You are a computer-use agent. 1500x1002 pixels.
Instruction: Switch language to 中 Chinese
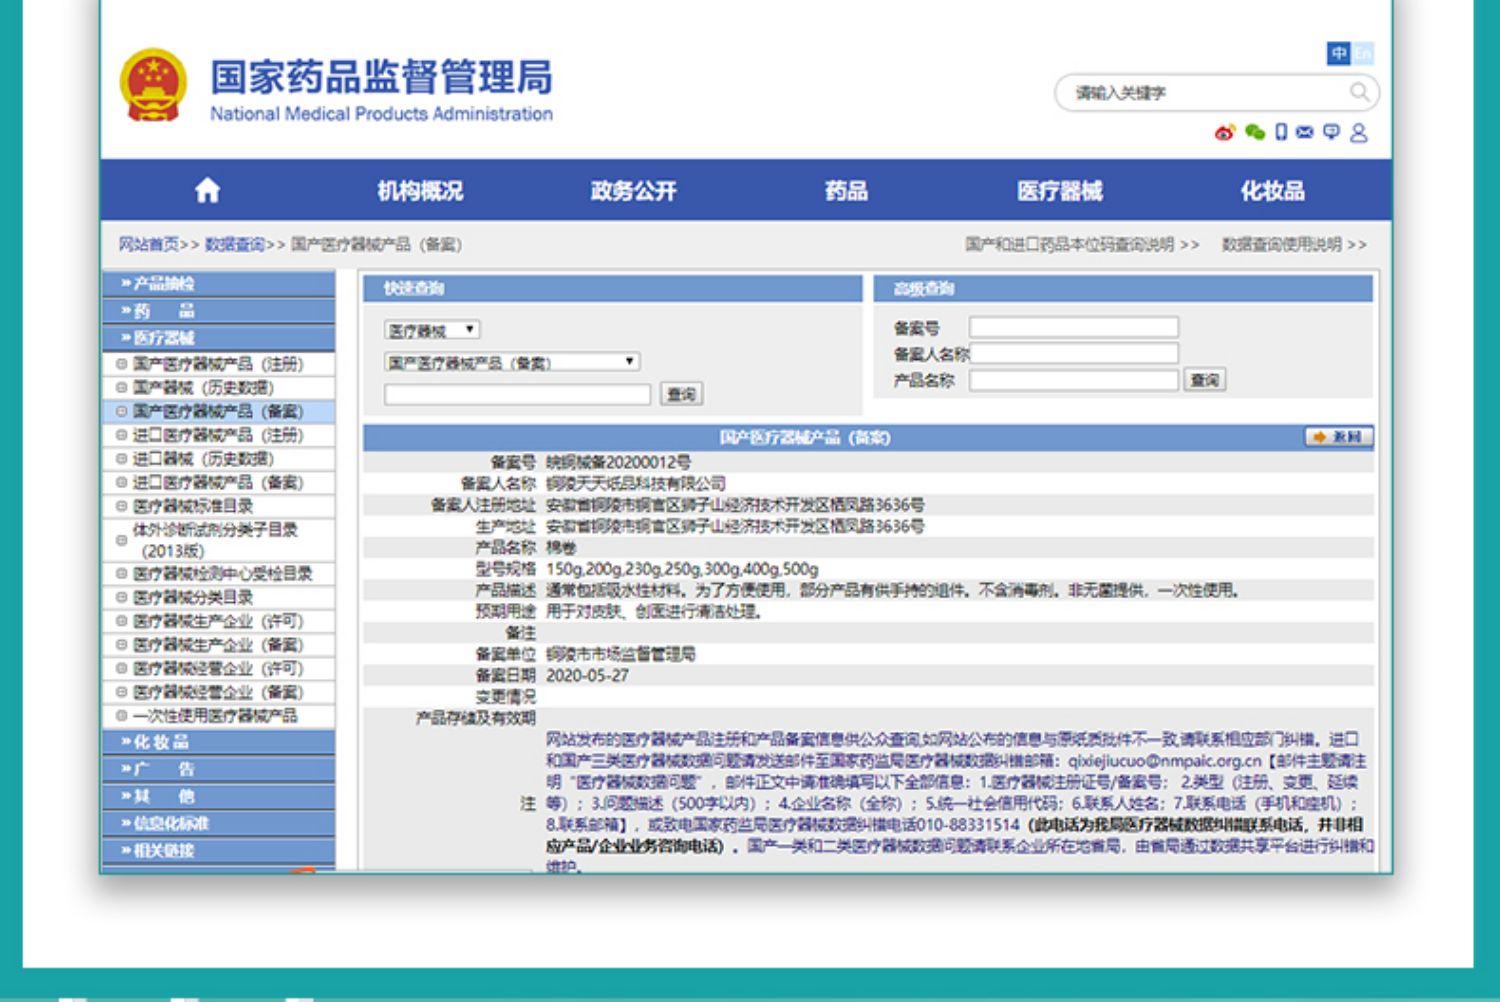pos(1338,54)
